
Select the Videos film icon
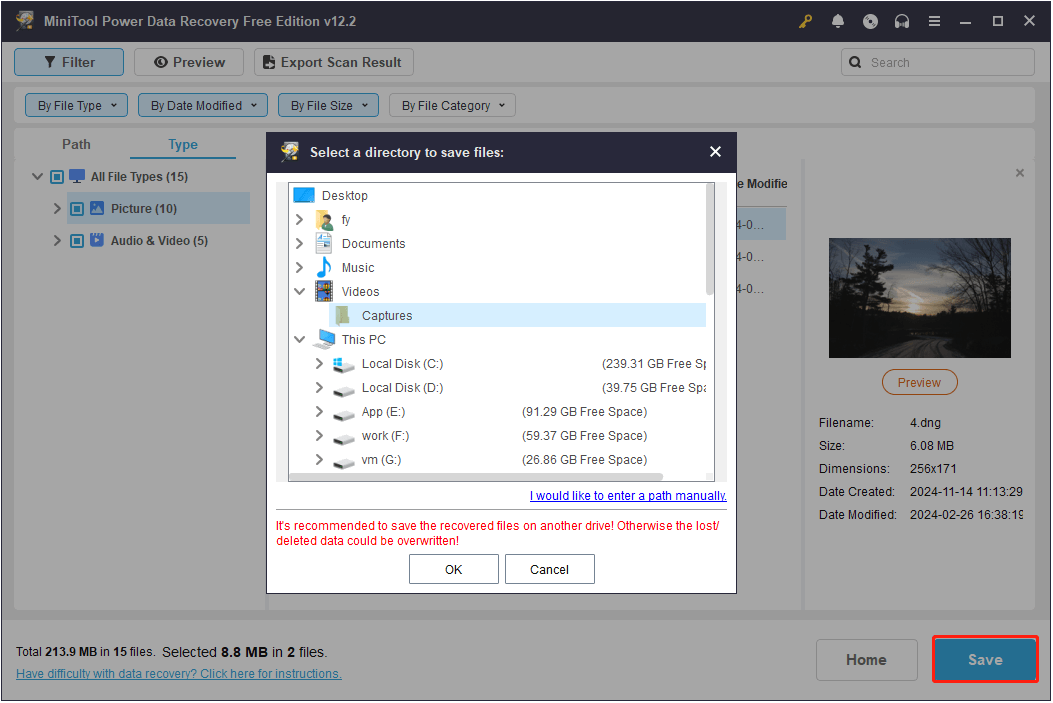(x=324, y=291)
